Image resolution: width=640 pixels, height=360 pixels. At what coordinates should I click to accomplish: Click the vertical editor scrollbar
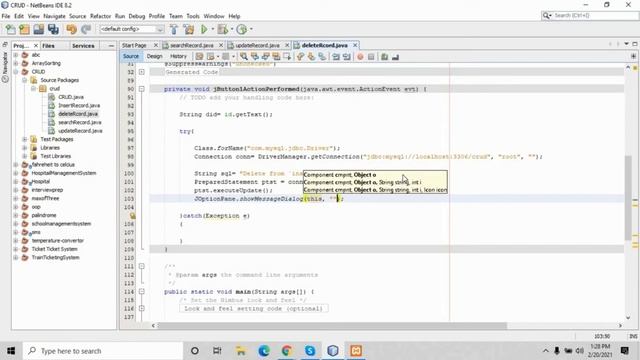point(628,198)
